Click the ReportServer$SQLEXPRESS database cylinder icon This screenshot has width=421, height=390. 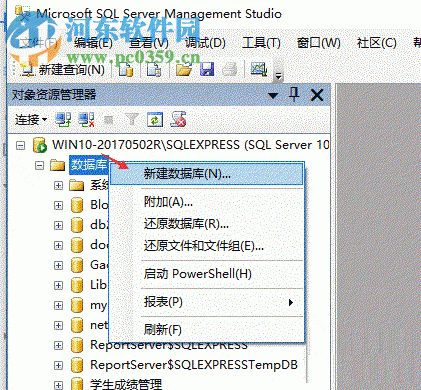77,345
